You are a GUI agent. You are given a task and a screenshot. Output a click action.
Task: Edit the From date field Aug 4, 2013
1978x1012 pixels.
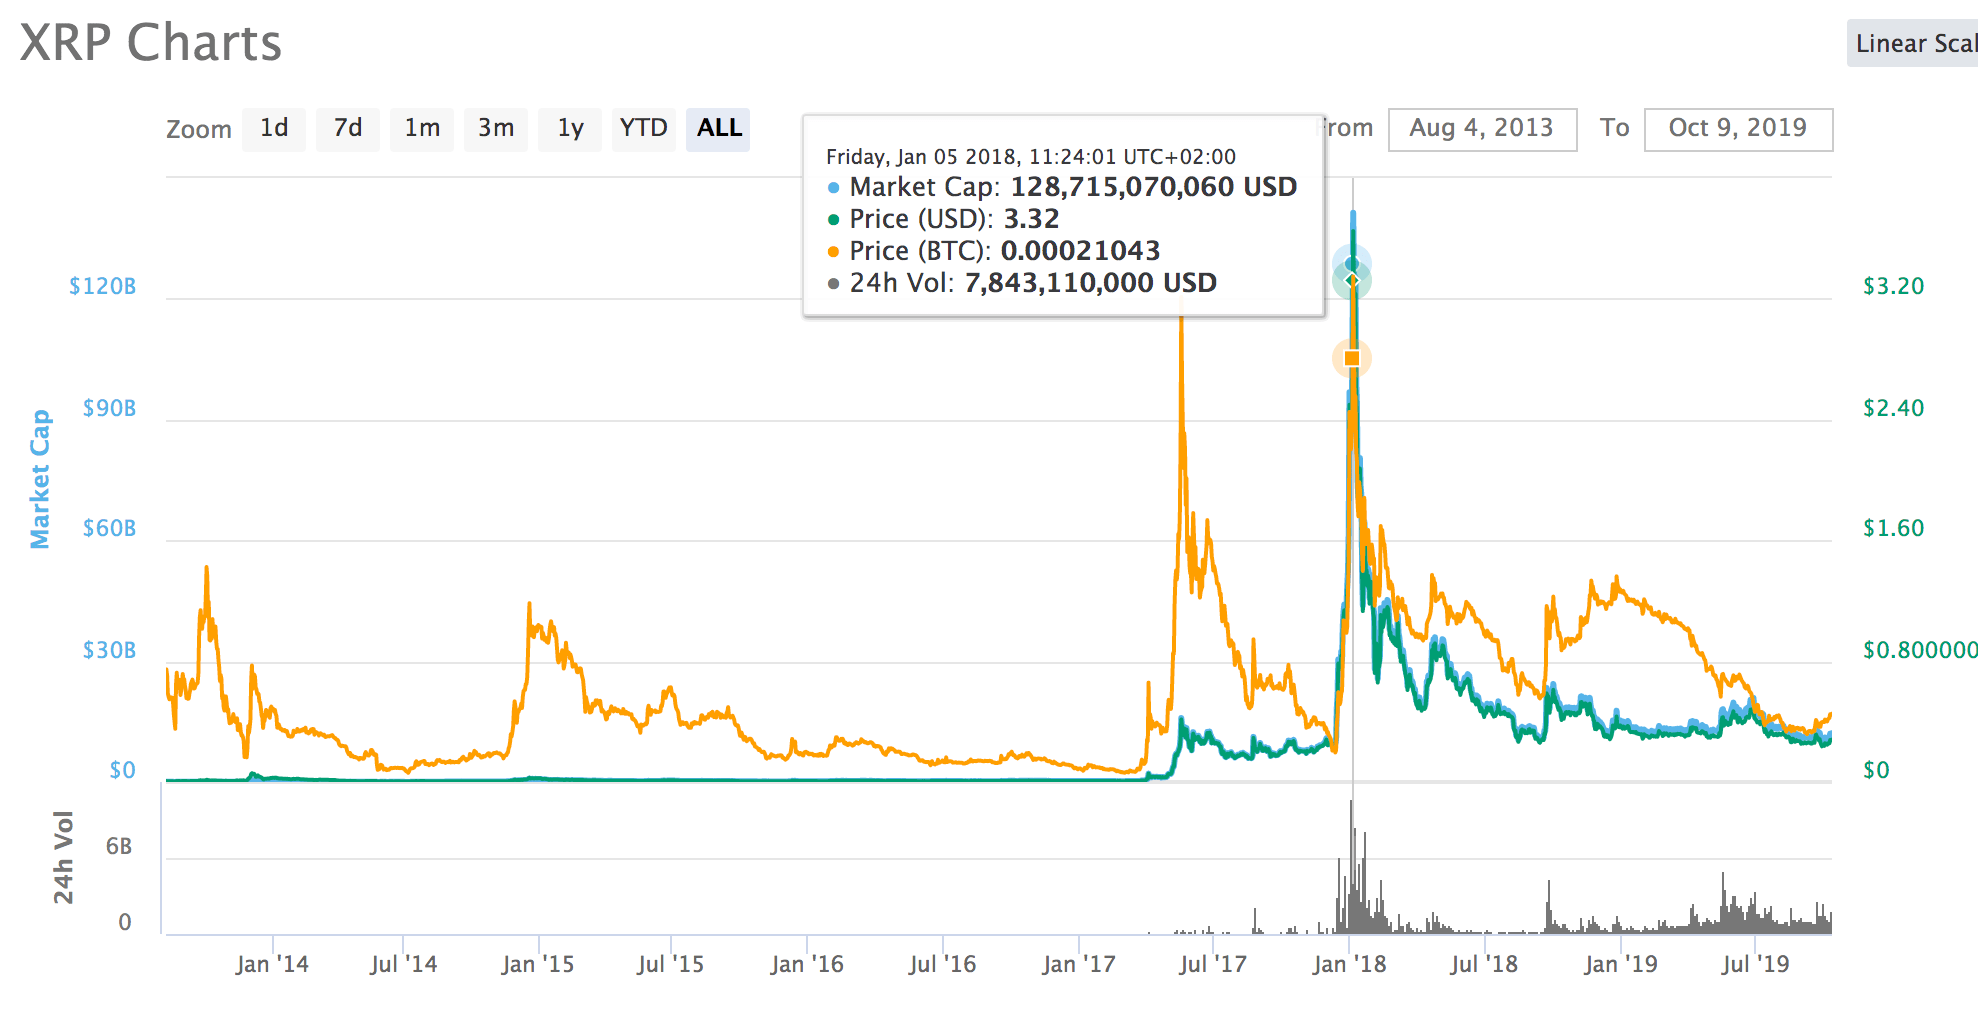click(1482, 129)
